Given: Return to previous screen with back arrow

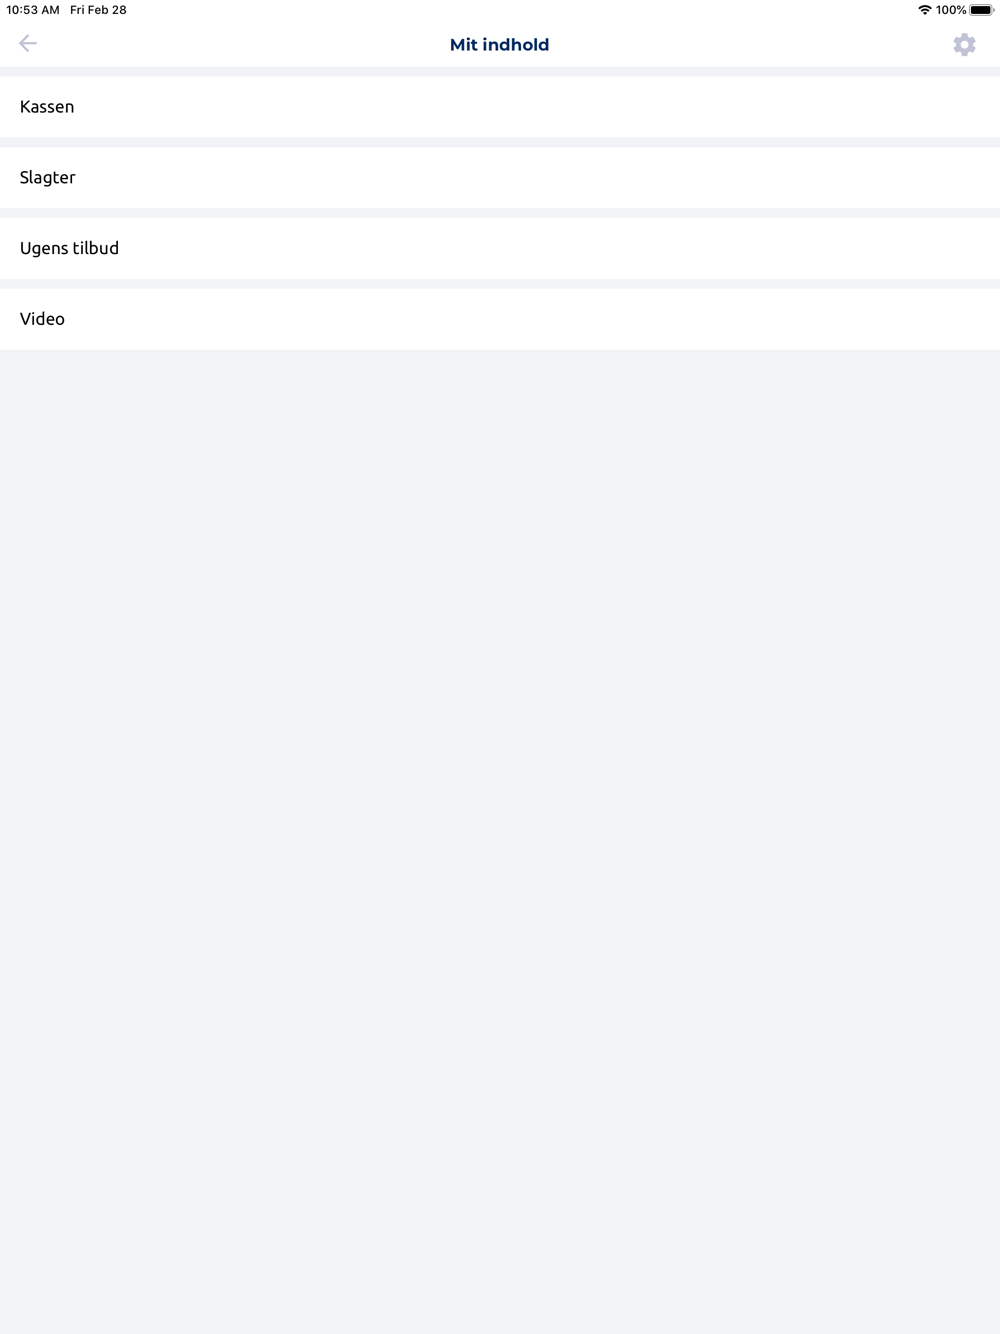Looking at the screenshot, I should 28,43.
